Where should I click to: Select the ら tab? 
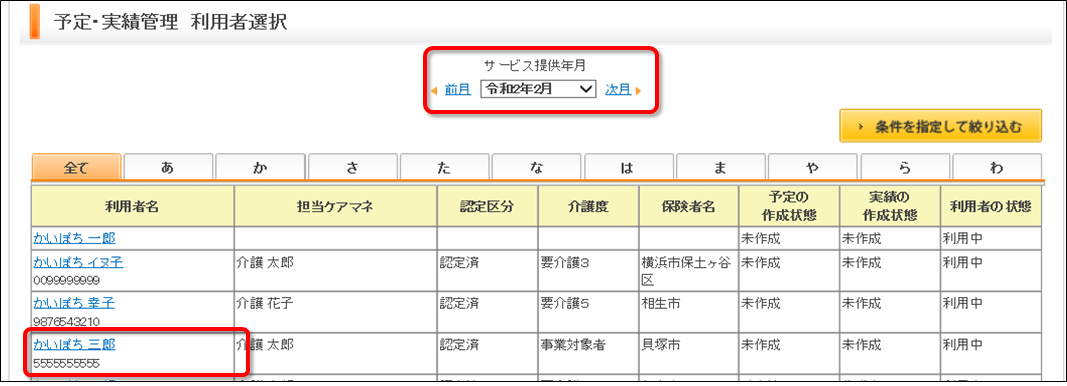click(x=905, y=167)
